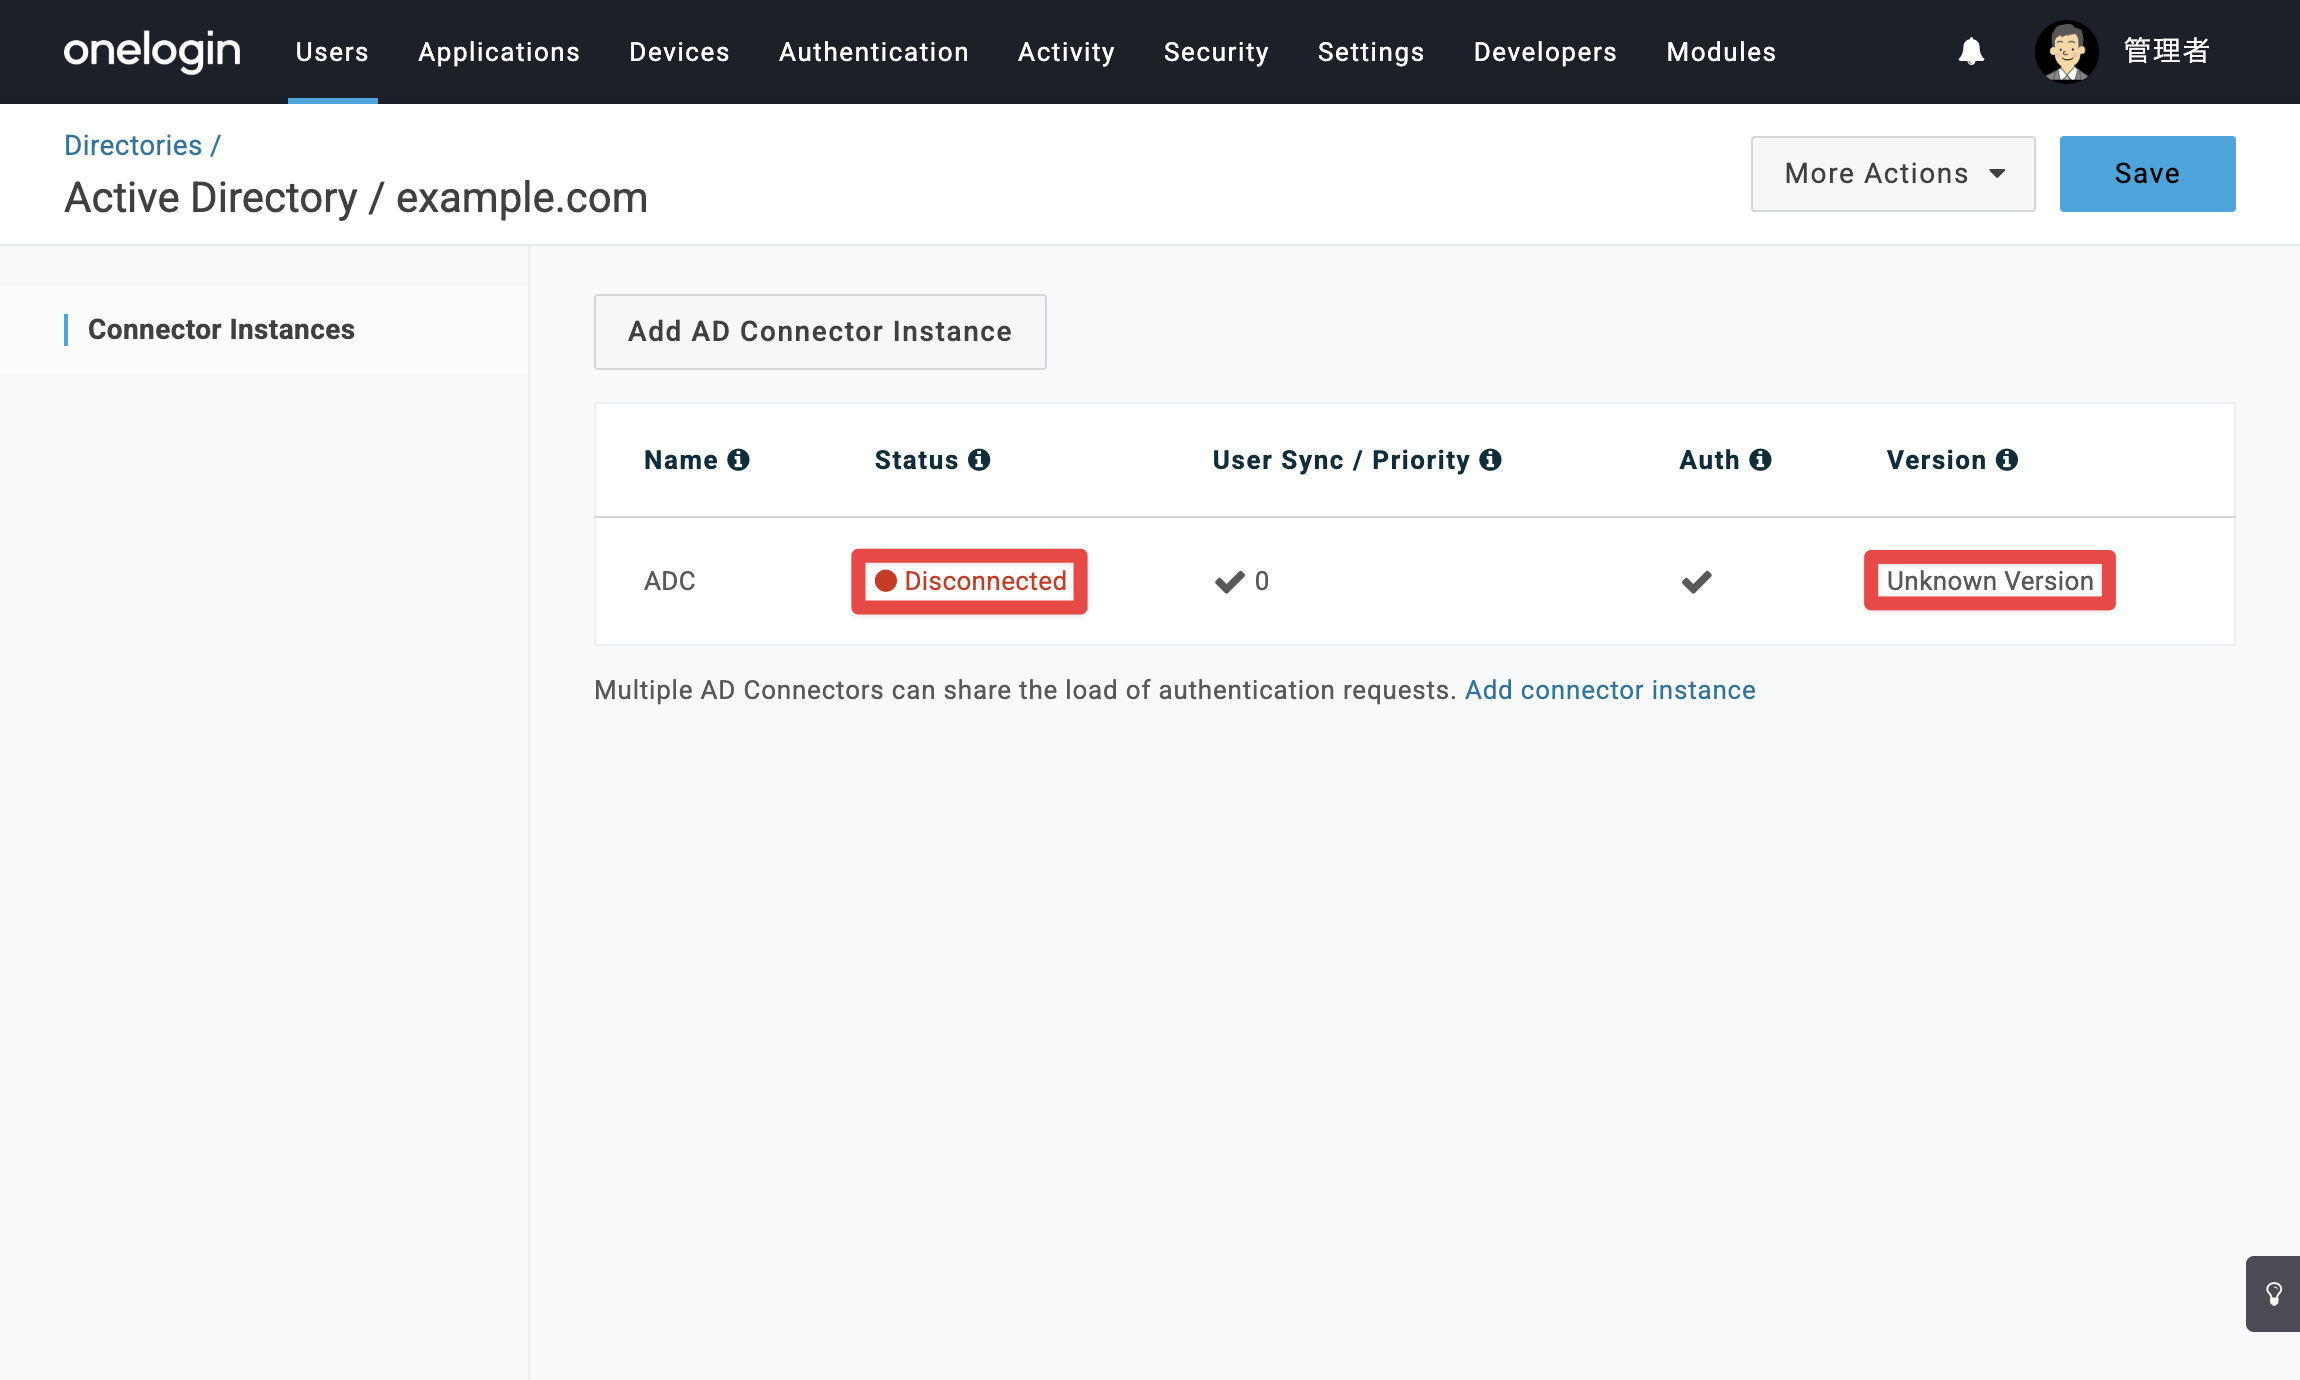Open the Modules menu
Image resolution: width=2300 pixels, height=1380 pixels.
point(1721,52)
